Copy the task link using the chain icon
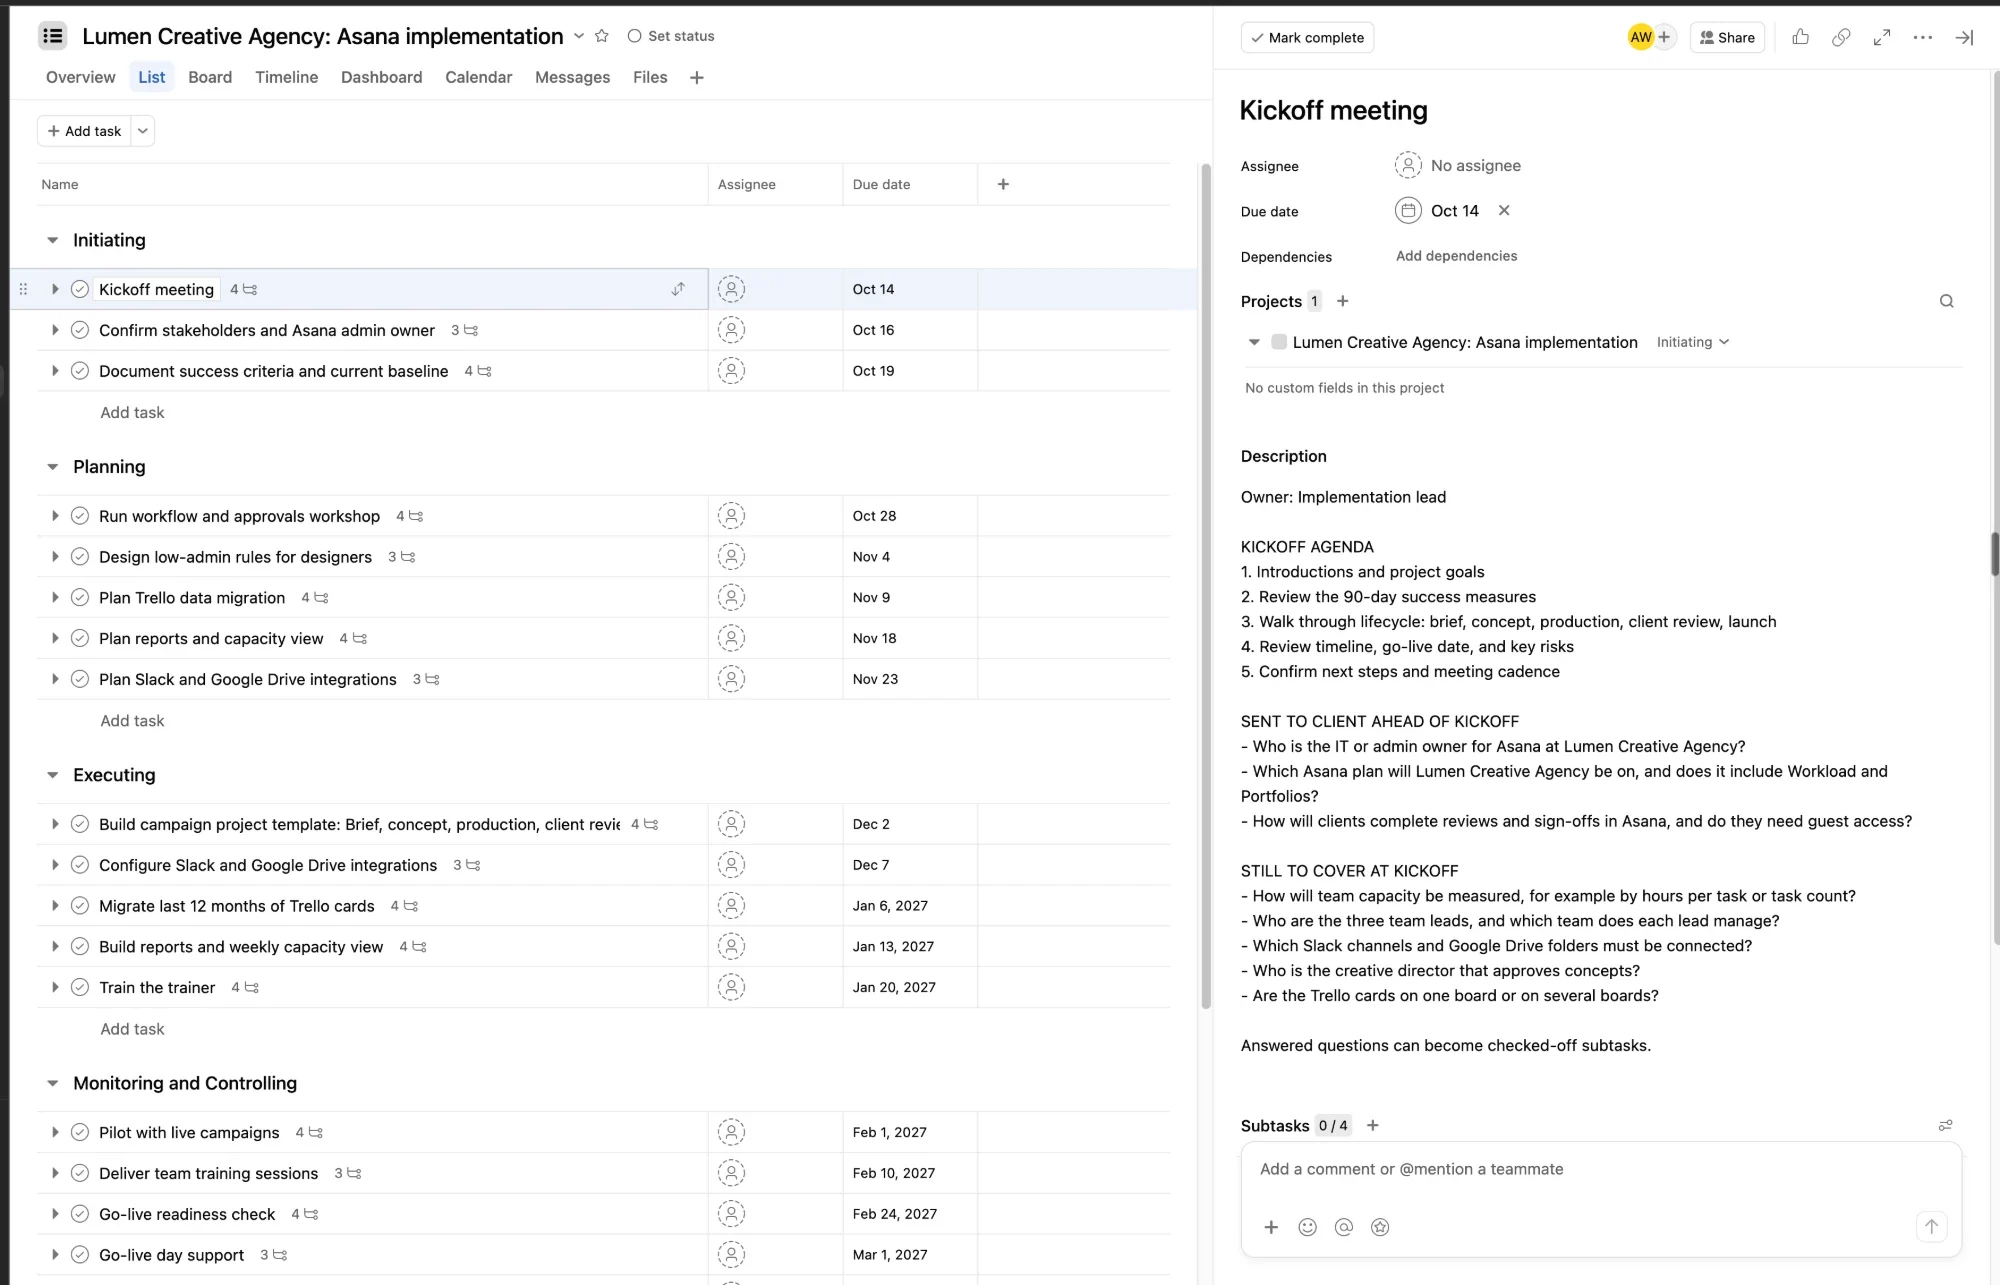 click(x=1841, y=37)
